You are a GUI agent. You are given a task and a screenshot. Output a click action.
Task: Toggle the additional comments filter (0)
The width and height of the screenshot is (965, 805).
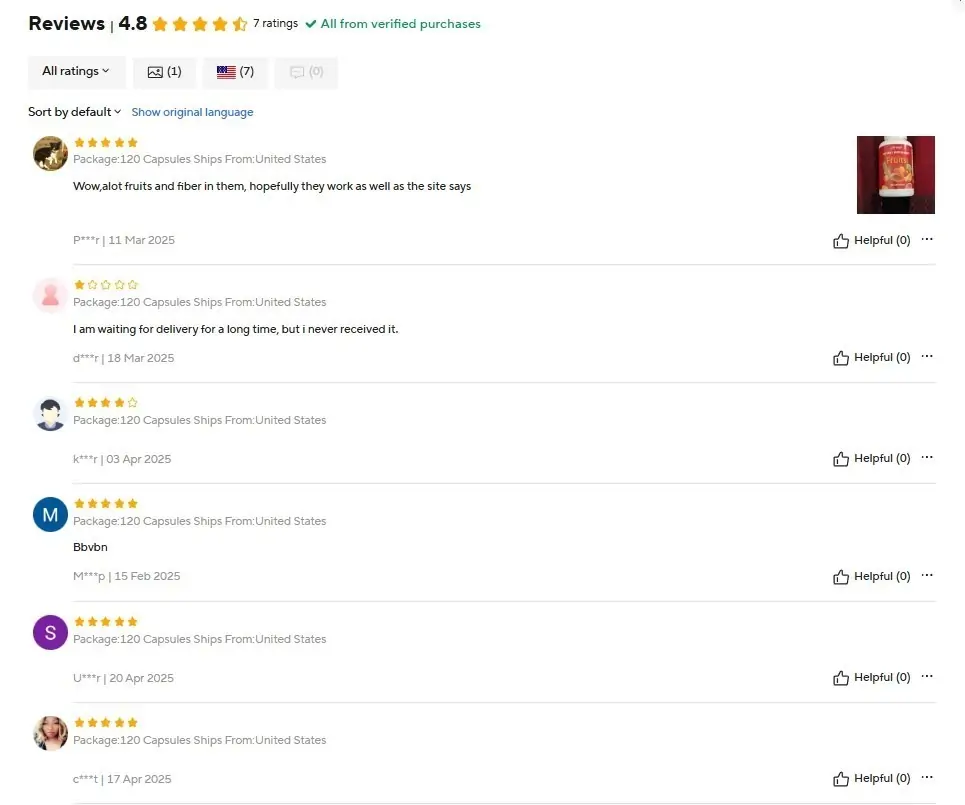pos(306,72)
